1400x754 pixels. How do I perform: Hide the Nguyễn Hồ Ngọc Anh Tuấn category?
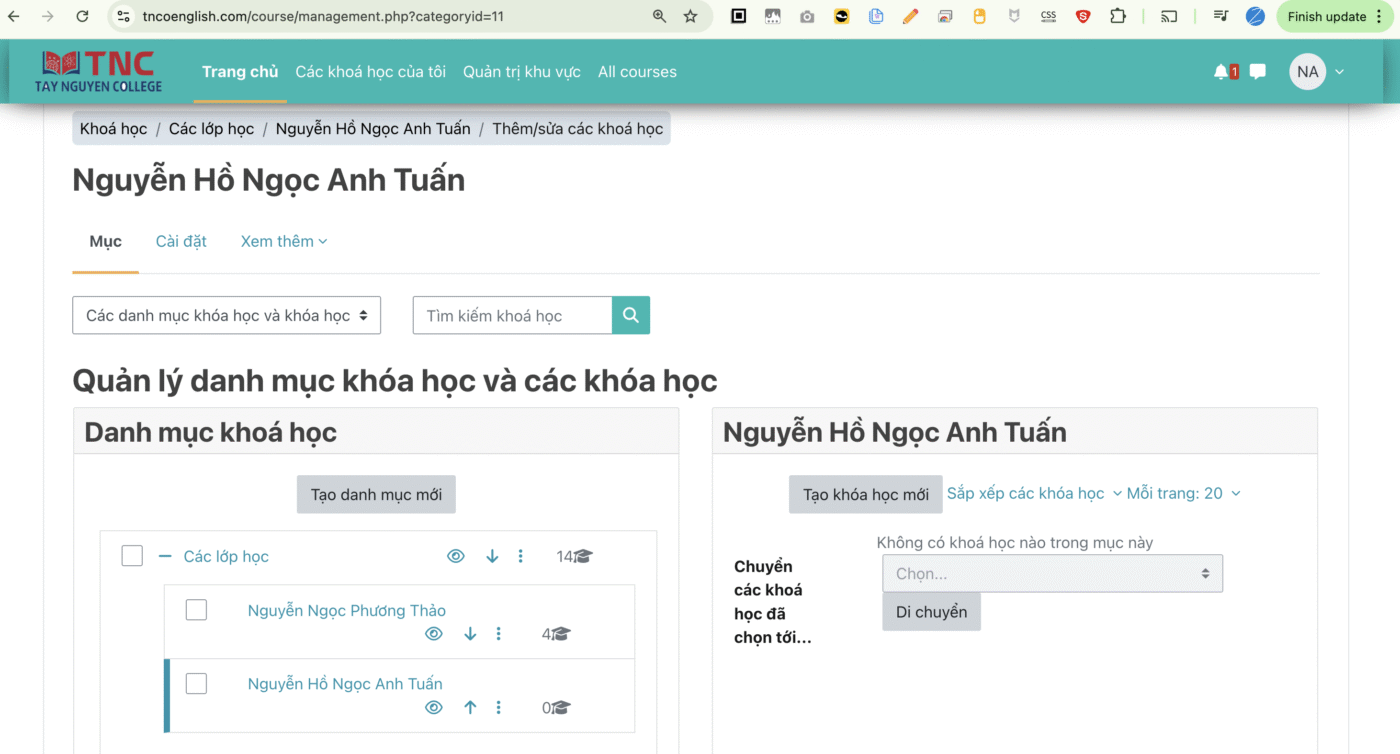point(433,708)
